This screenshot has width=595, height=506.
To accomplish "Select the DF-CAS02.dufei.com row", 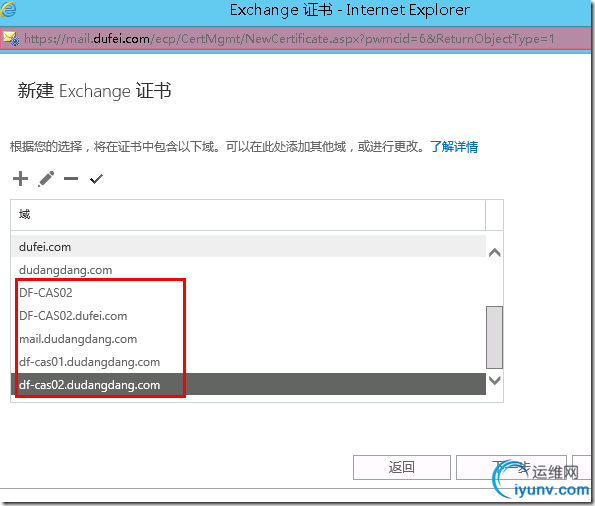I will click(x=248, y=316).
